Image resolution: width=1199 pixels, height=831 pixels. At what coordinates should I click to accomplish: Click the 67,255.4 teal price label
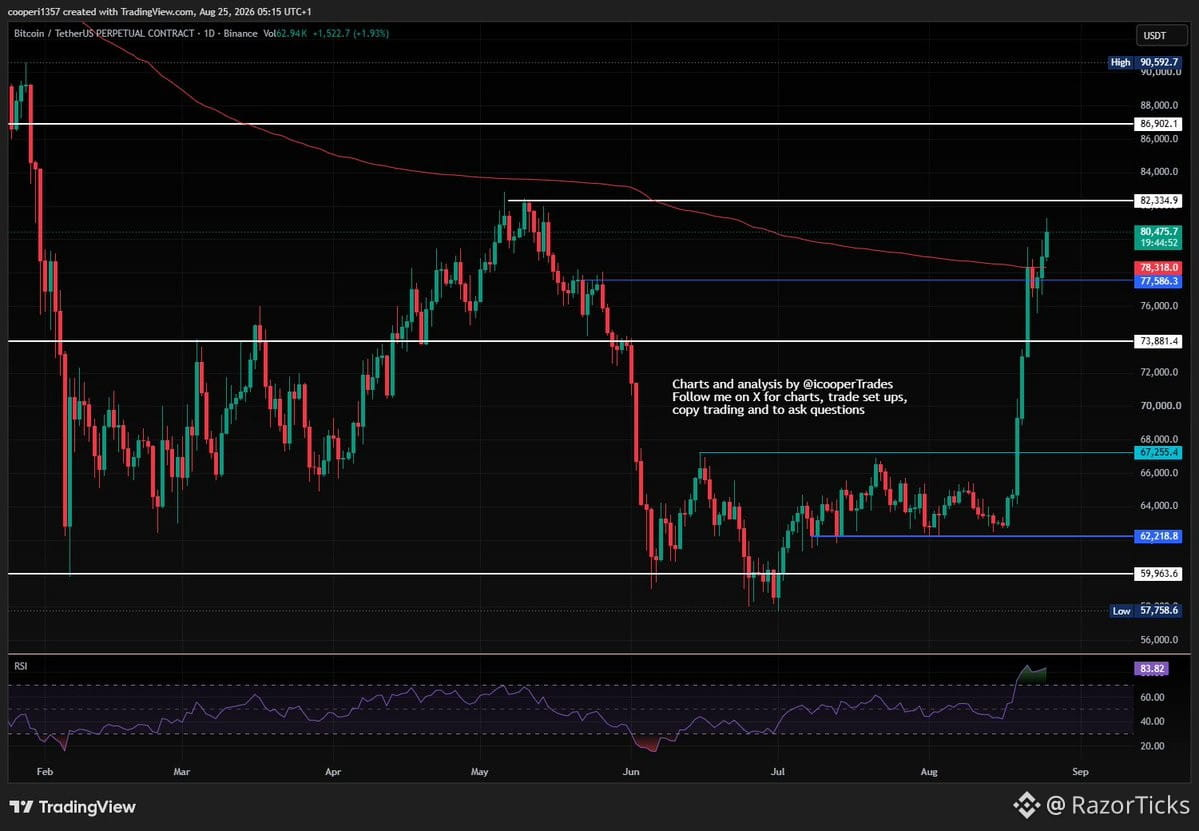point(1158,453)
